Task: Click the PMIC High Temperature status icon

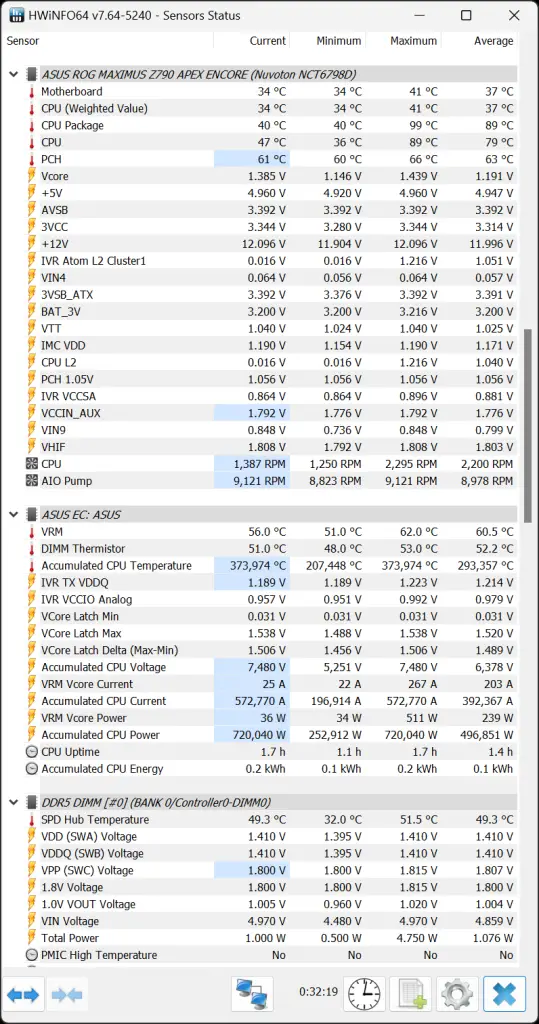Action: click(x=31, y=955)
